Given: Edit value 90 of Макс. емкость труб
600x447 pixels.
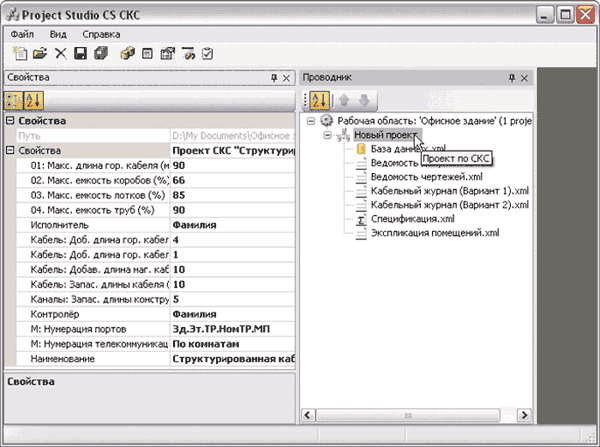Looking at the screenshot, I should [233, 210].
